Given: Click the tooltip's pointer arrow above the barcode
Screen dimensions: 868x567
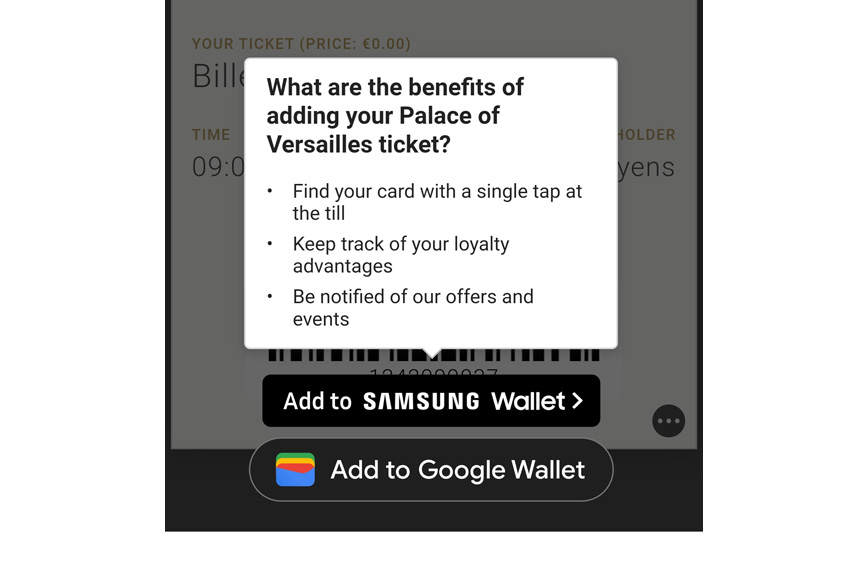Looking at the screenshot, I should pos(431,352).
